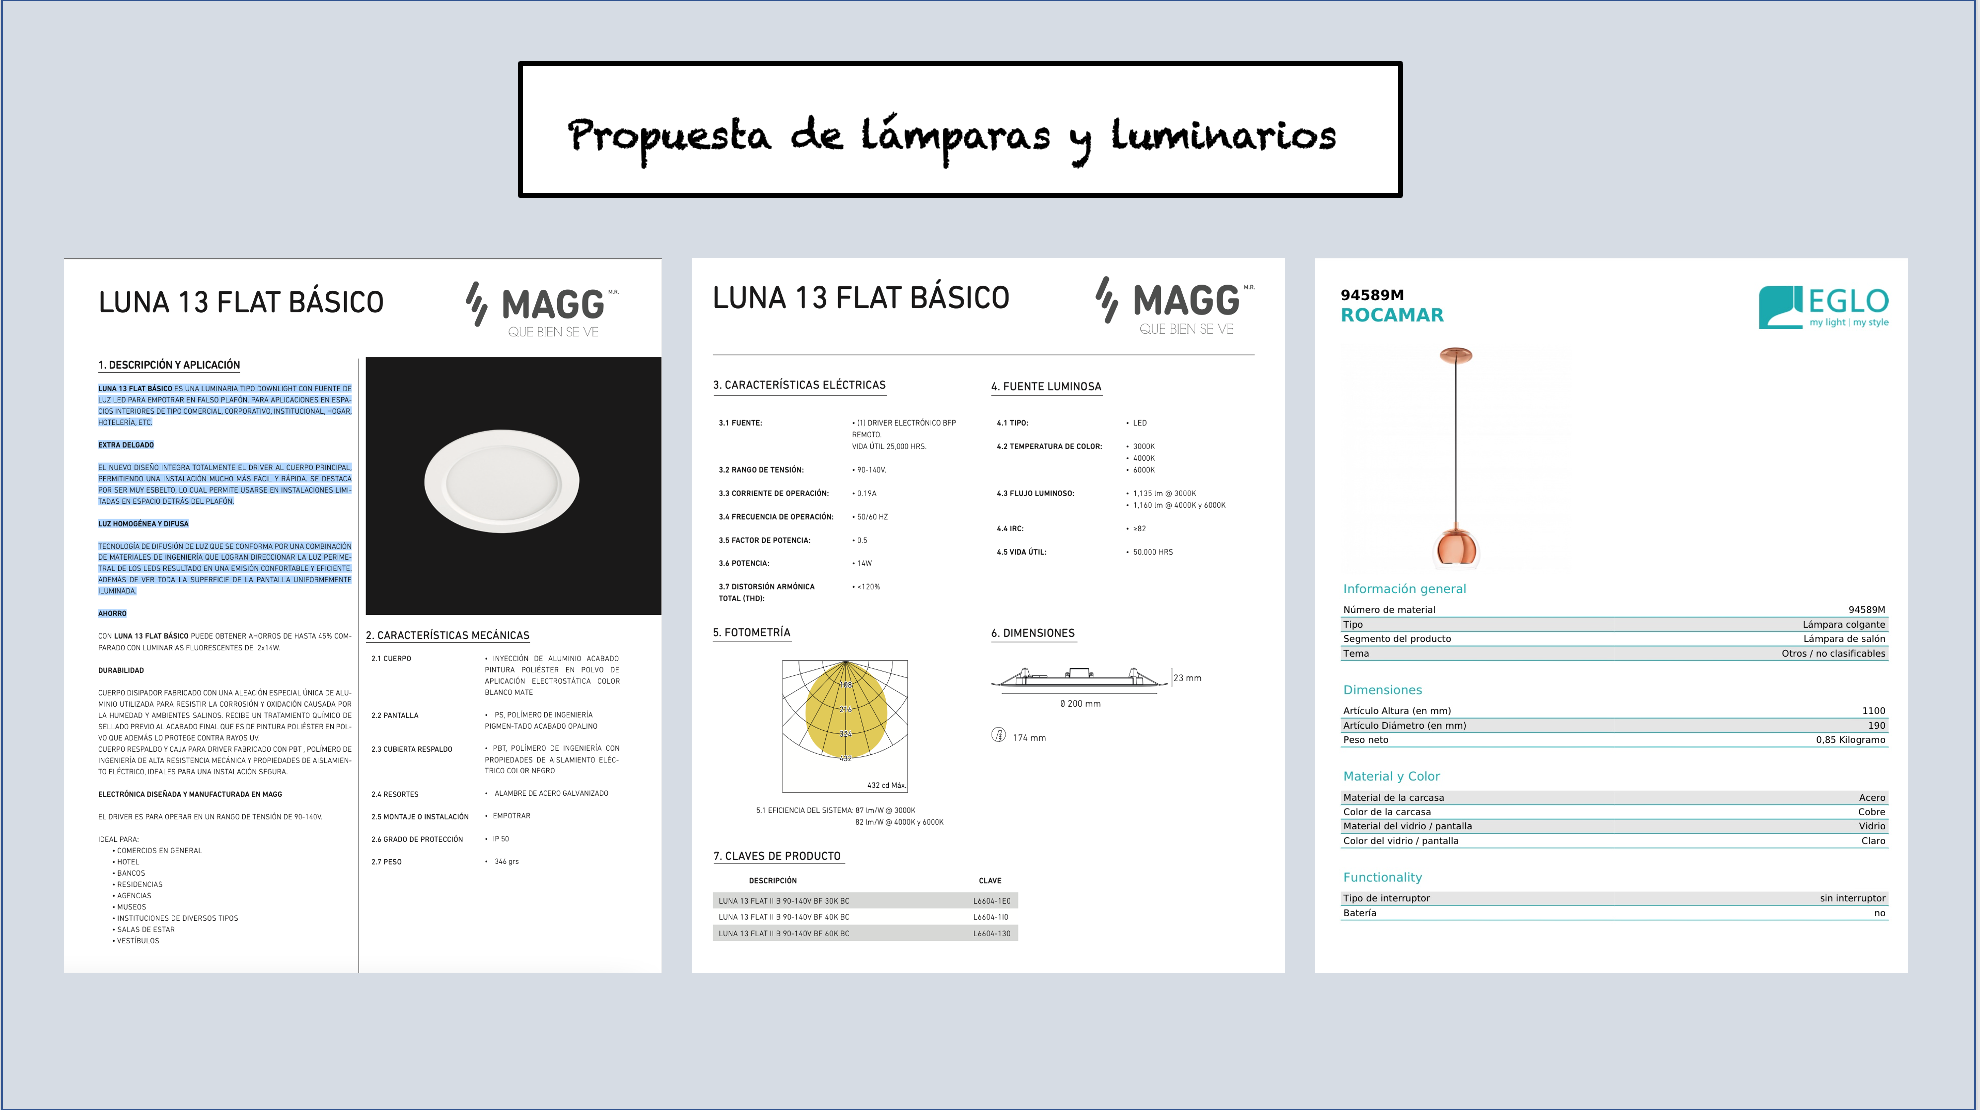Screen dimensions: 1980x1110
Task: Click the 'Material y Color' section title
Action: (x=1391, y=776)
